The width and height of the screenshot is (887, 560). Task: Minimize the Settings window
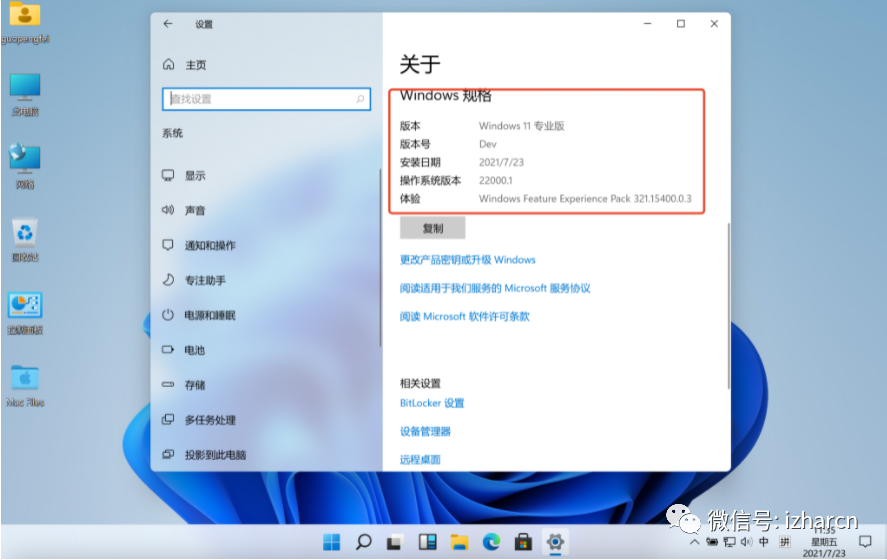tap(648, 24)
